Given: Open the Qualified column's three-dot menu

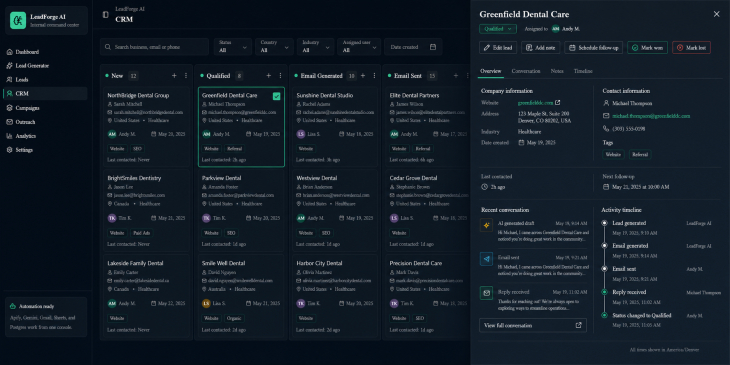Looking at the screenshot, I should click(280, 75).
